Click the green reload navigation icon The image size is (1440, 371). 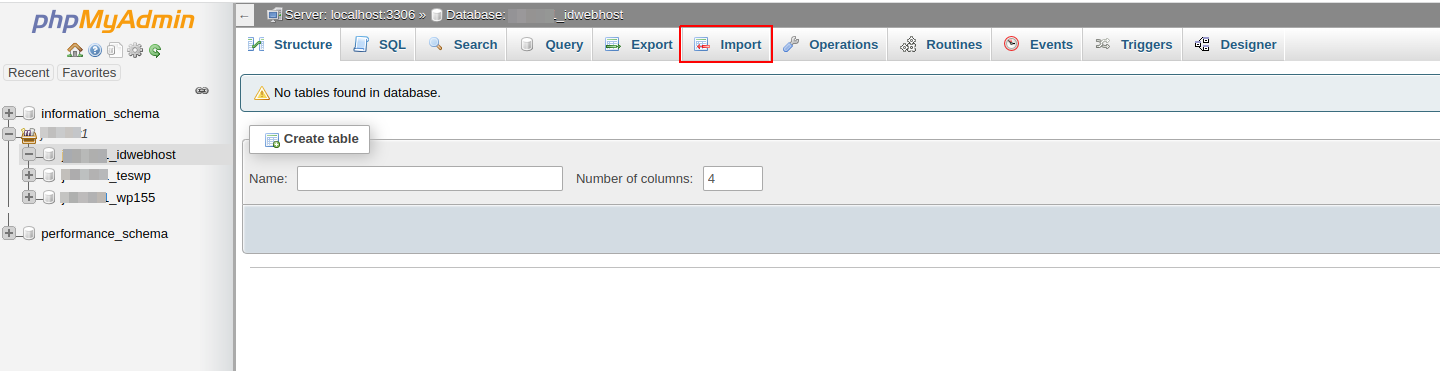pyautogui.click(x=155, y=50)
